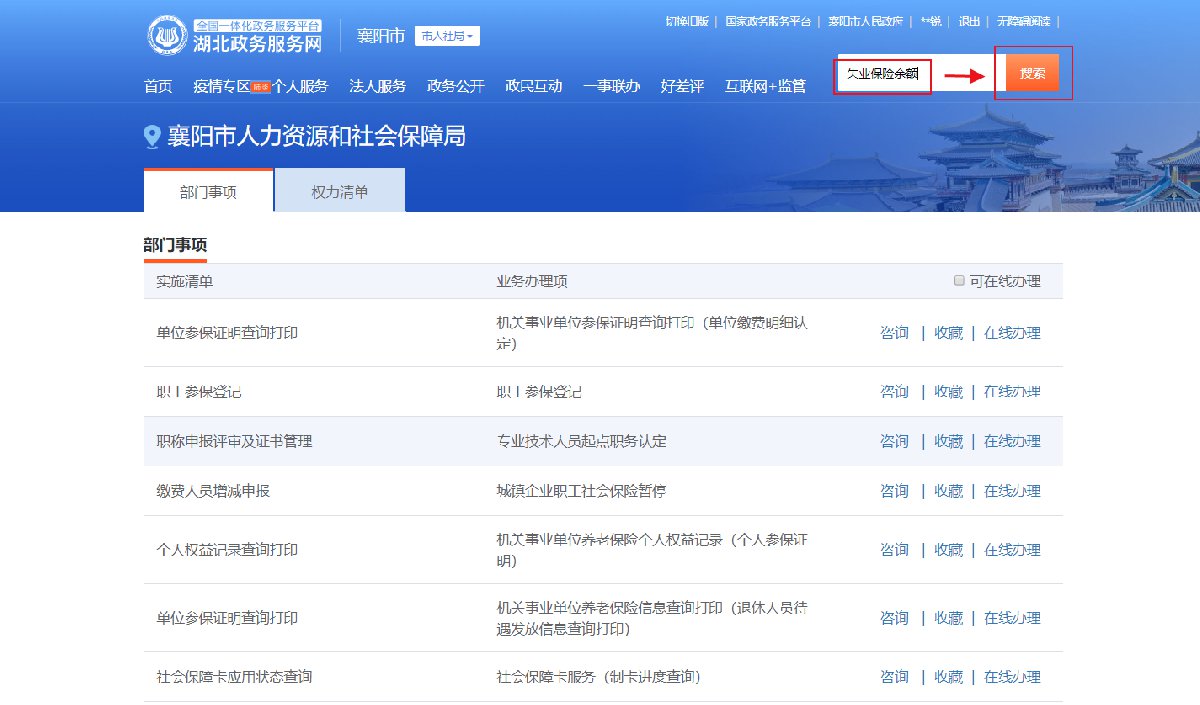Select the 部门事项 tab
Screen dimensions: 1200x705
point(208,191)
